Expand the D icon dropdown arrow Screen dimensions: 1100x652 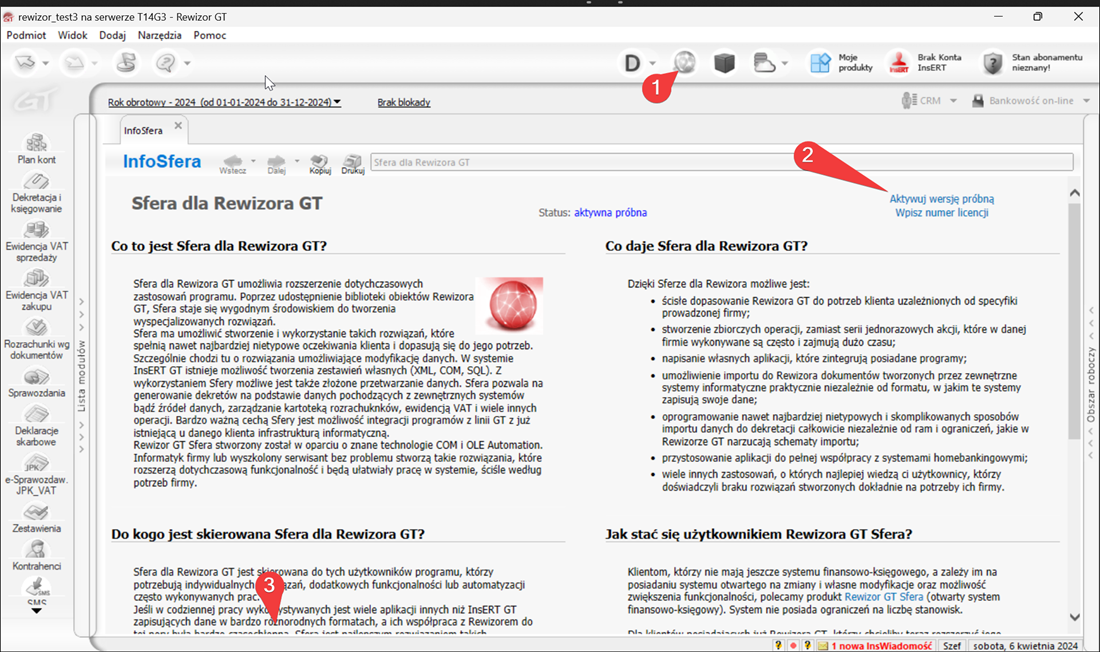tap(652, 63)
